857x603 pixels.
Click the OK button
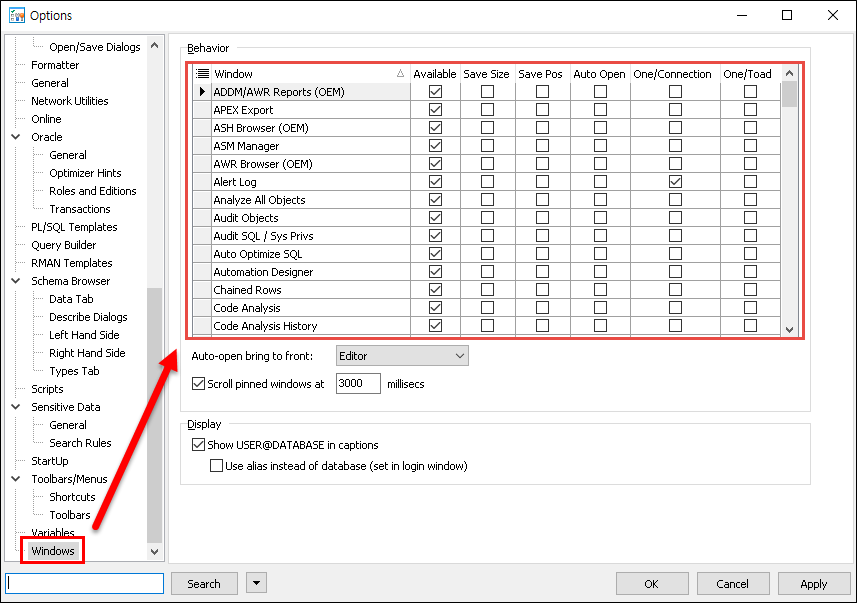[651, 583]
